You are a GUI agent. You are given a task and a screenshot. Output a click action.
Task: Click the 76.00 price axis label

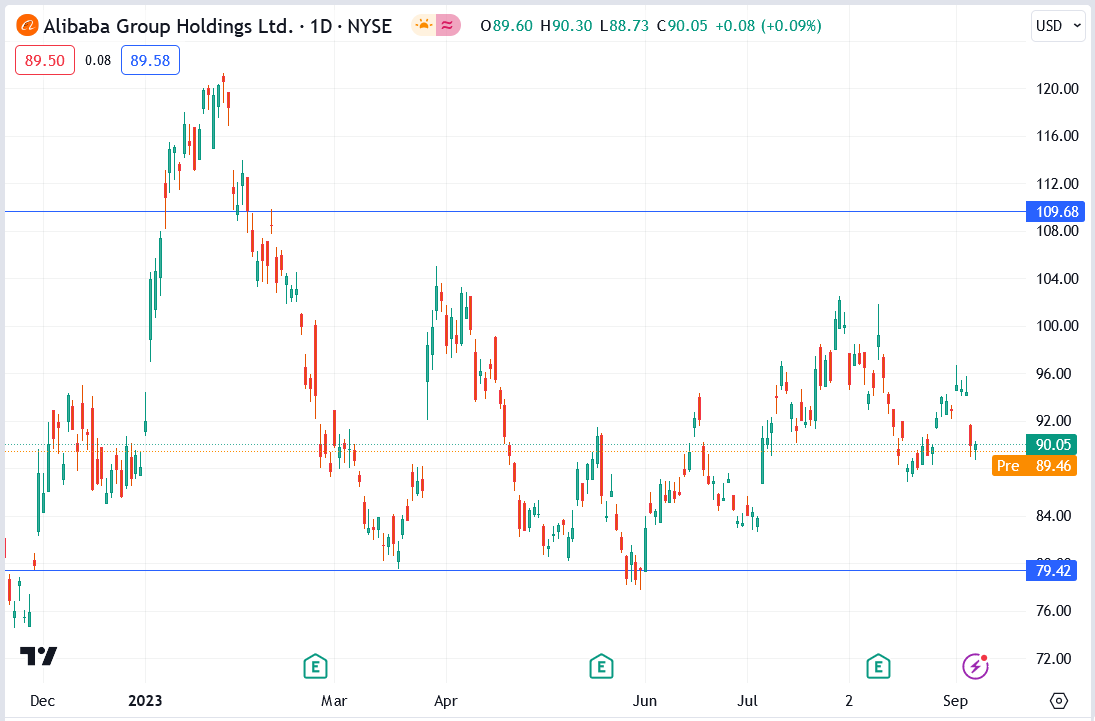(x=1054, y=611)
